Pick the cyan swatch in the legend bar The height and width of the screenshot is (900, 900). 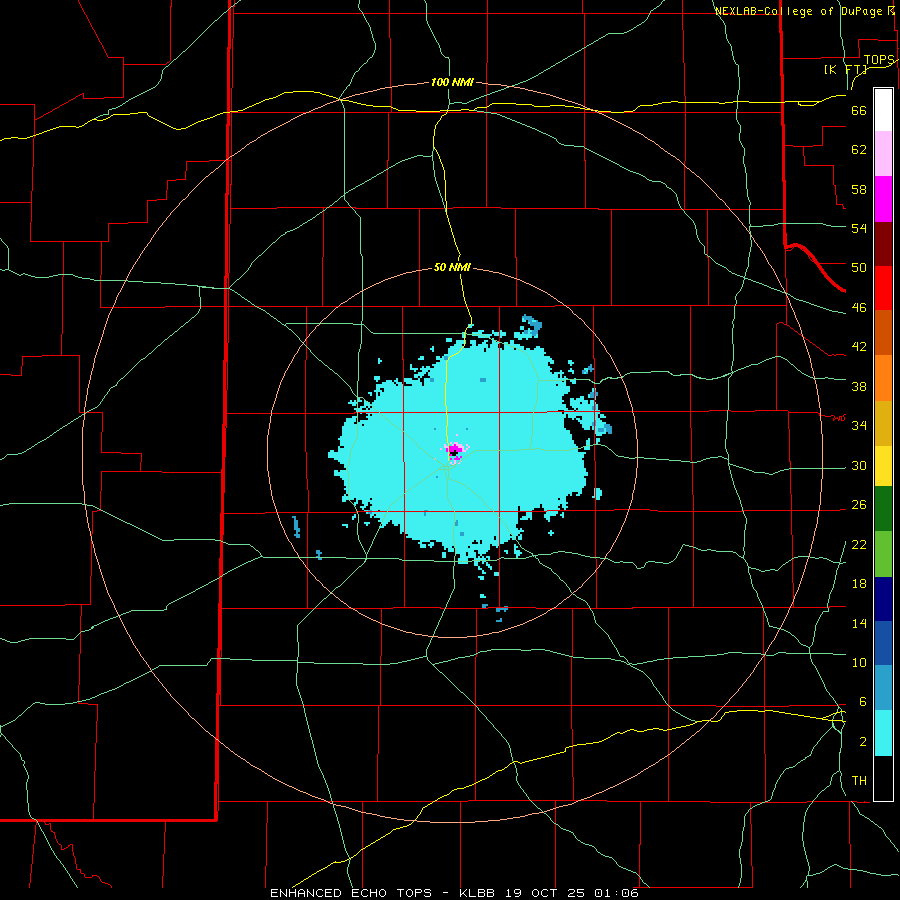883,733
